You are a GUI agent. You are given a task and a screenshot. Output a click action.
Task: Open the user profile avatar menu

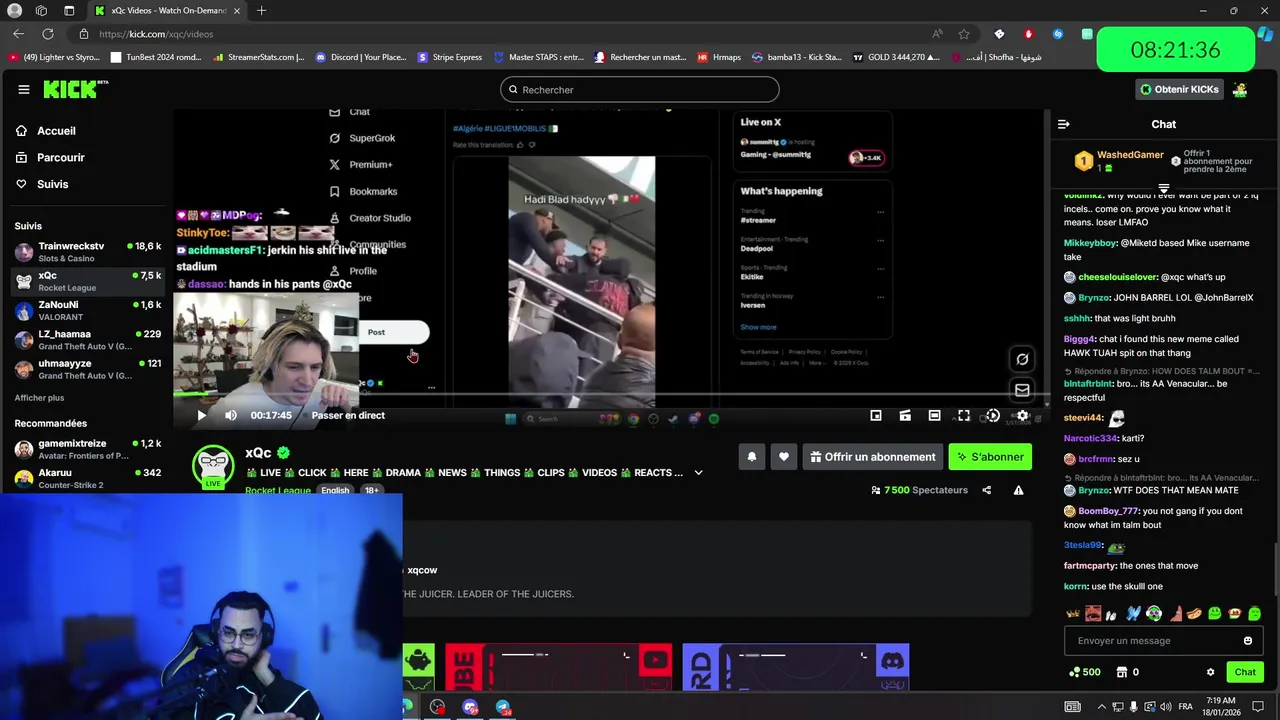1240,89
